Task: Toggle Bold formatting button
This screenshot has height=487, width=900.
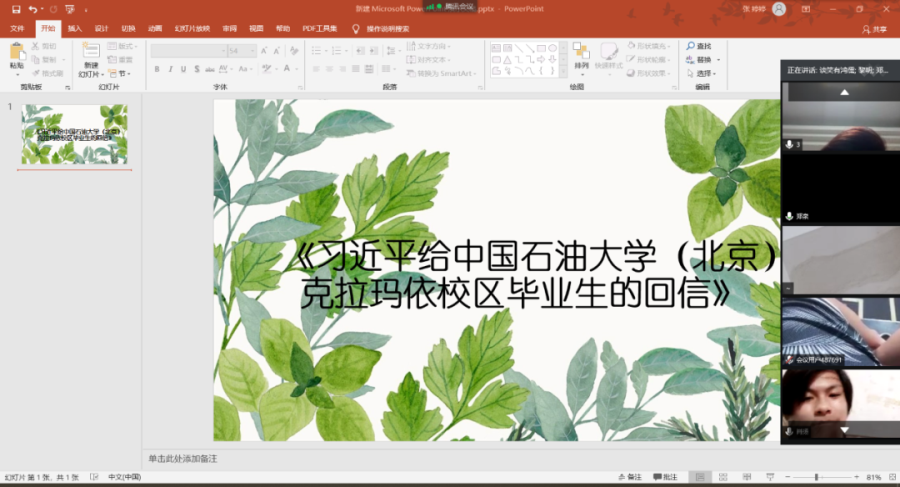Action: coord(157,69)
